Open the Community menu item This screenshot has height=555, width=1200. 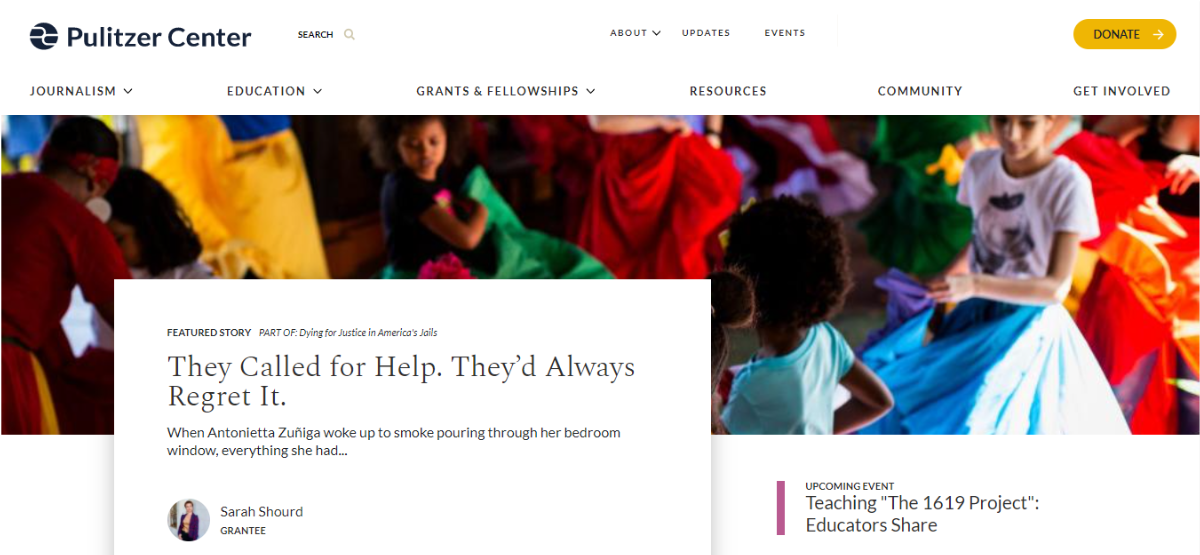click(x=920, y=91)
